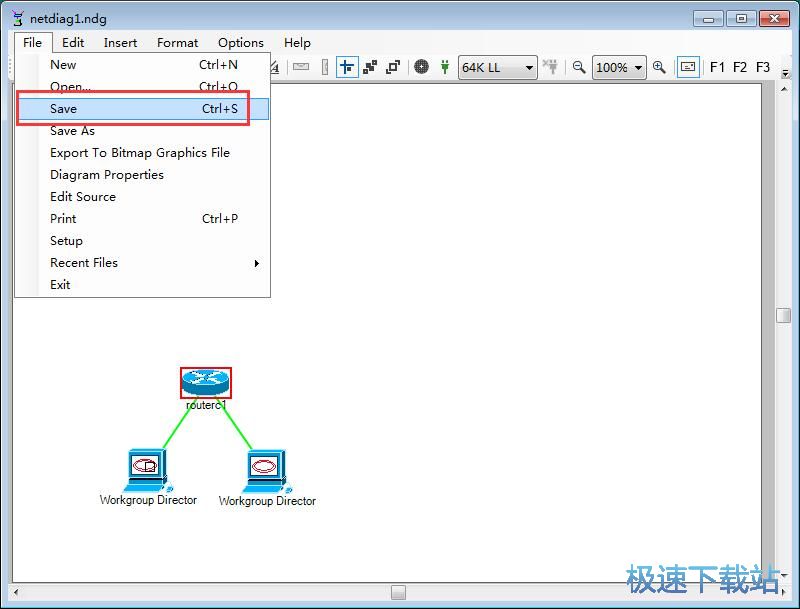Choose New from the File menu
Image resolution: width=800 pixels, height=609 pixels.
pyautogui.click(x=142, y=65)
